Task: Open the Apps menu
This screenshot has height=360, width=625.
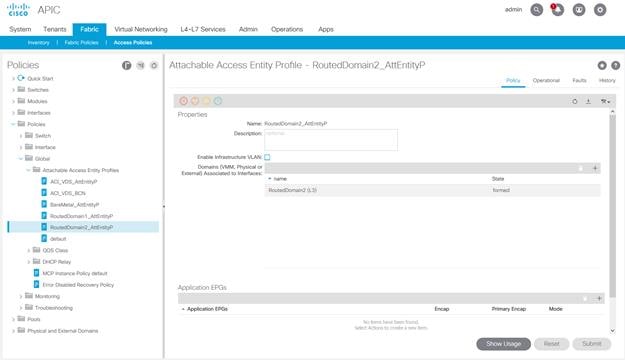Action: coord(326,29)
